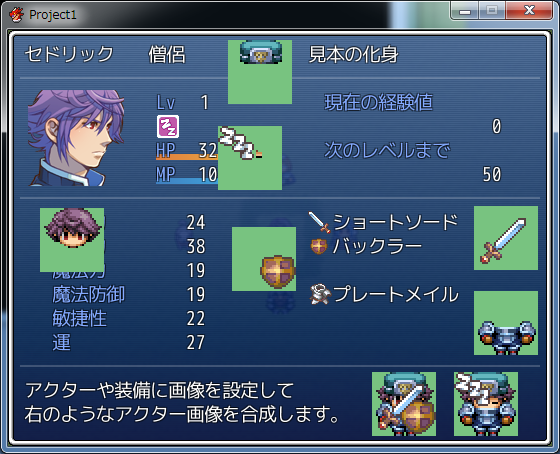Click the purple-haired actor face portrait

pos(76,138)
